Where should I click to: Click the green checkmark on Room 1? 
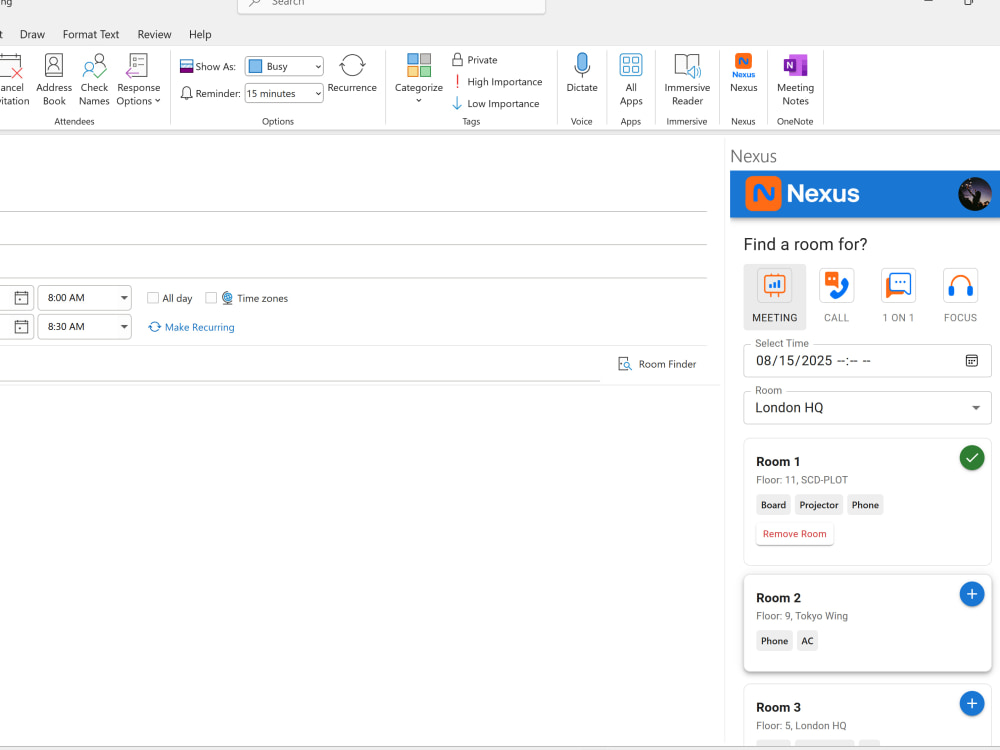click(x=971, y=458)
